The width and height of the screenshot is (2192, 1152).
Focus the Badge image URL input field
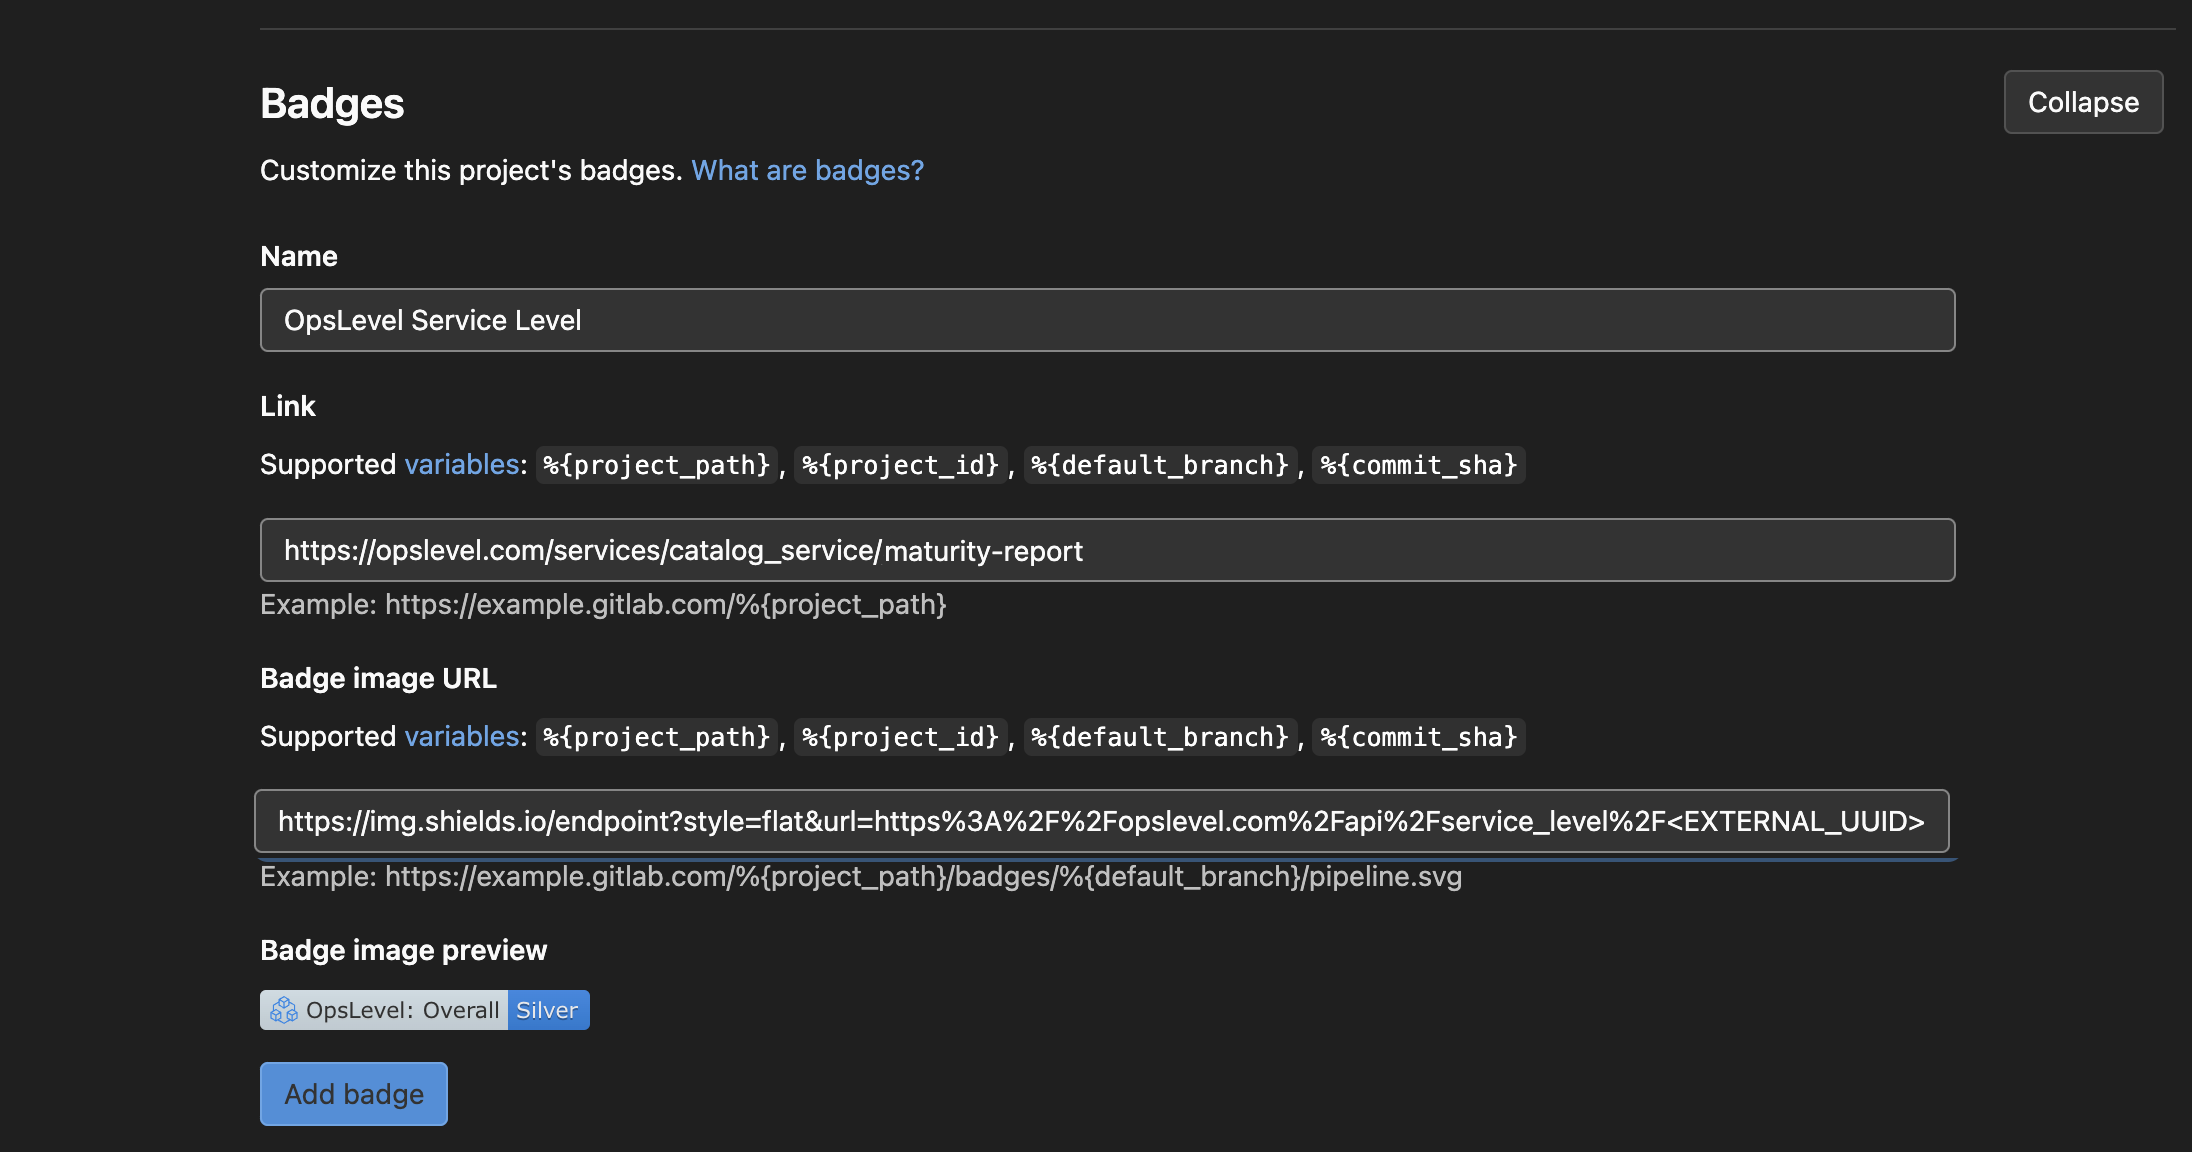(x=1101, y=821)
